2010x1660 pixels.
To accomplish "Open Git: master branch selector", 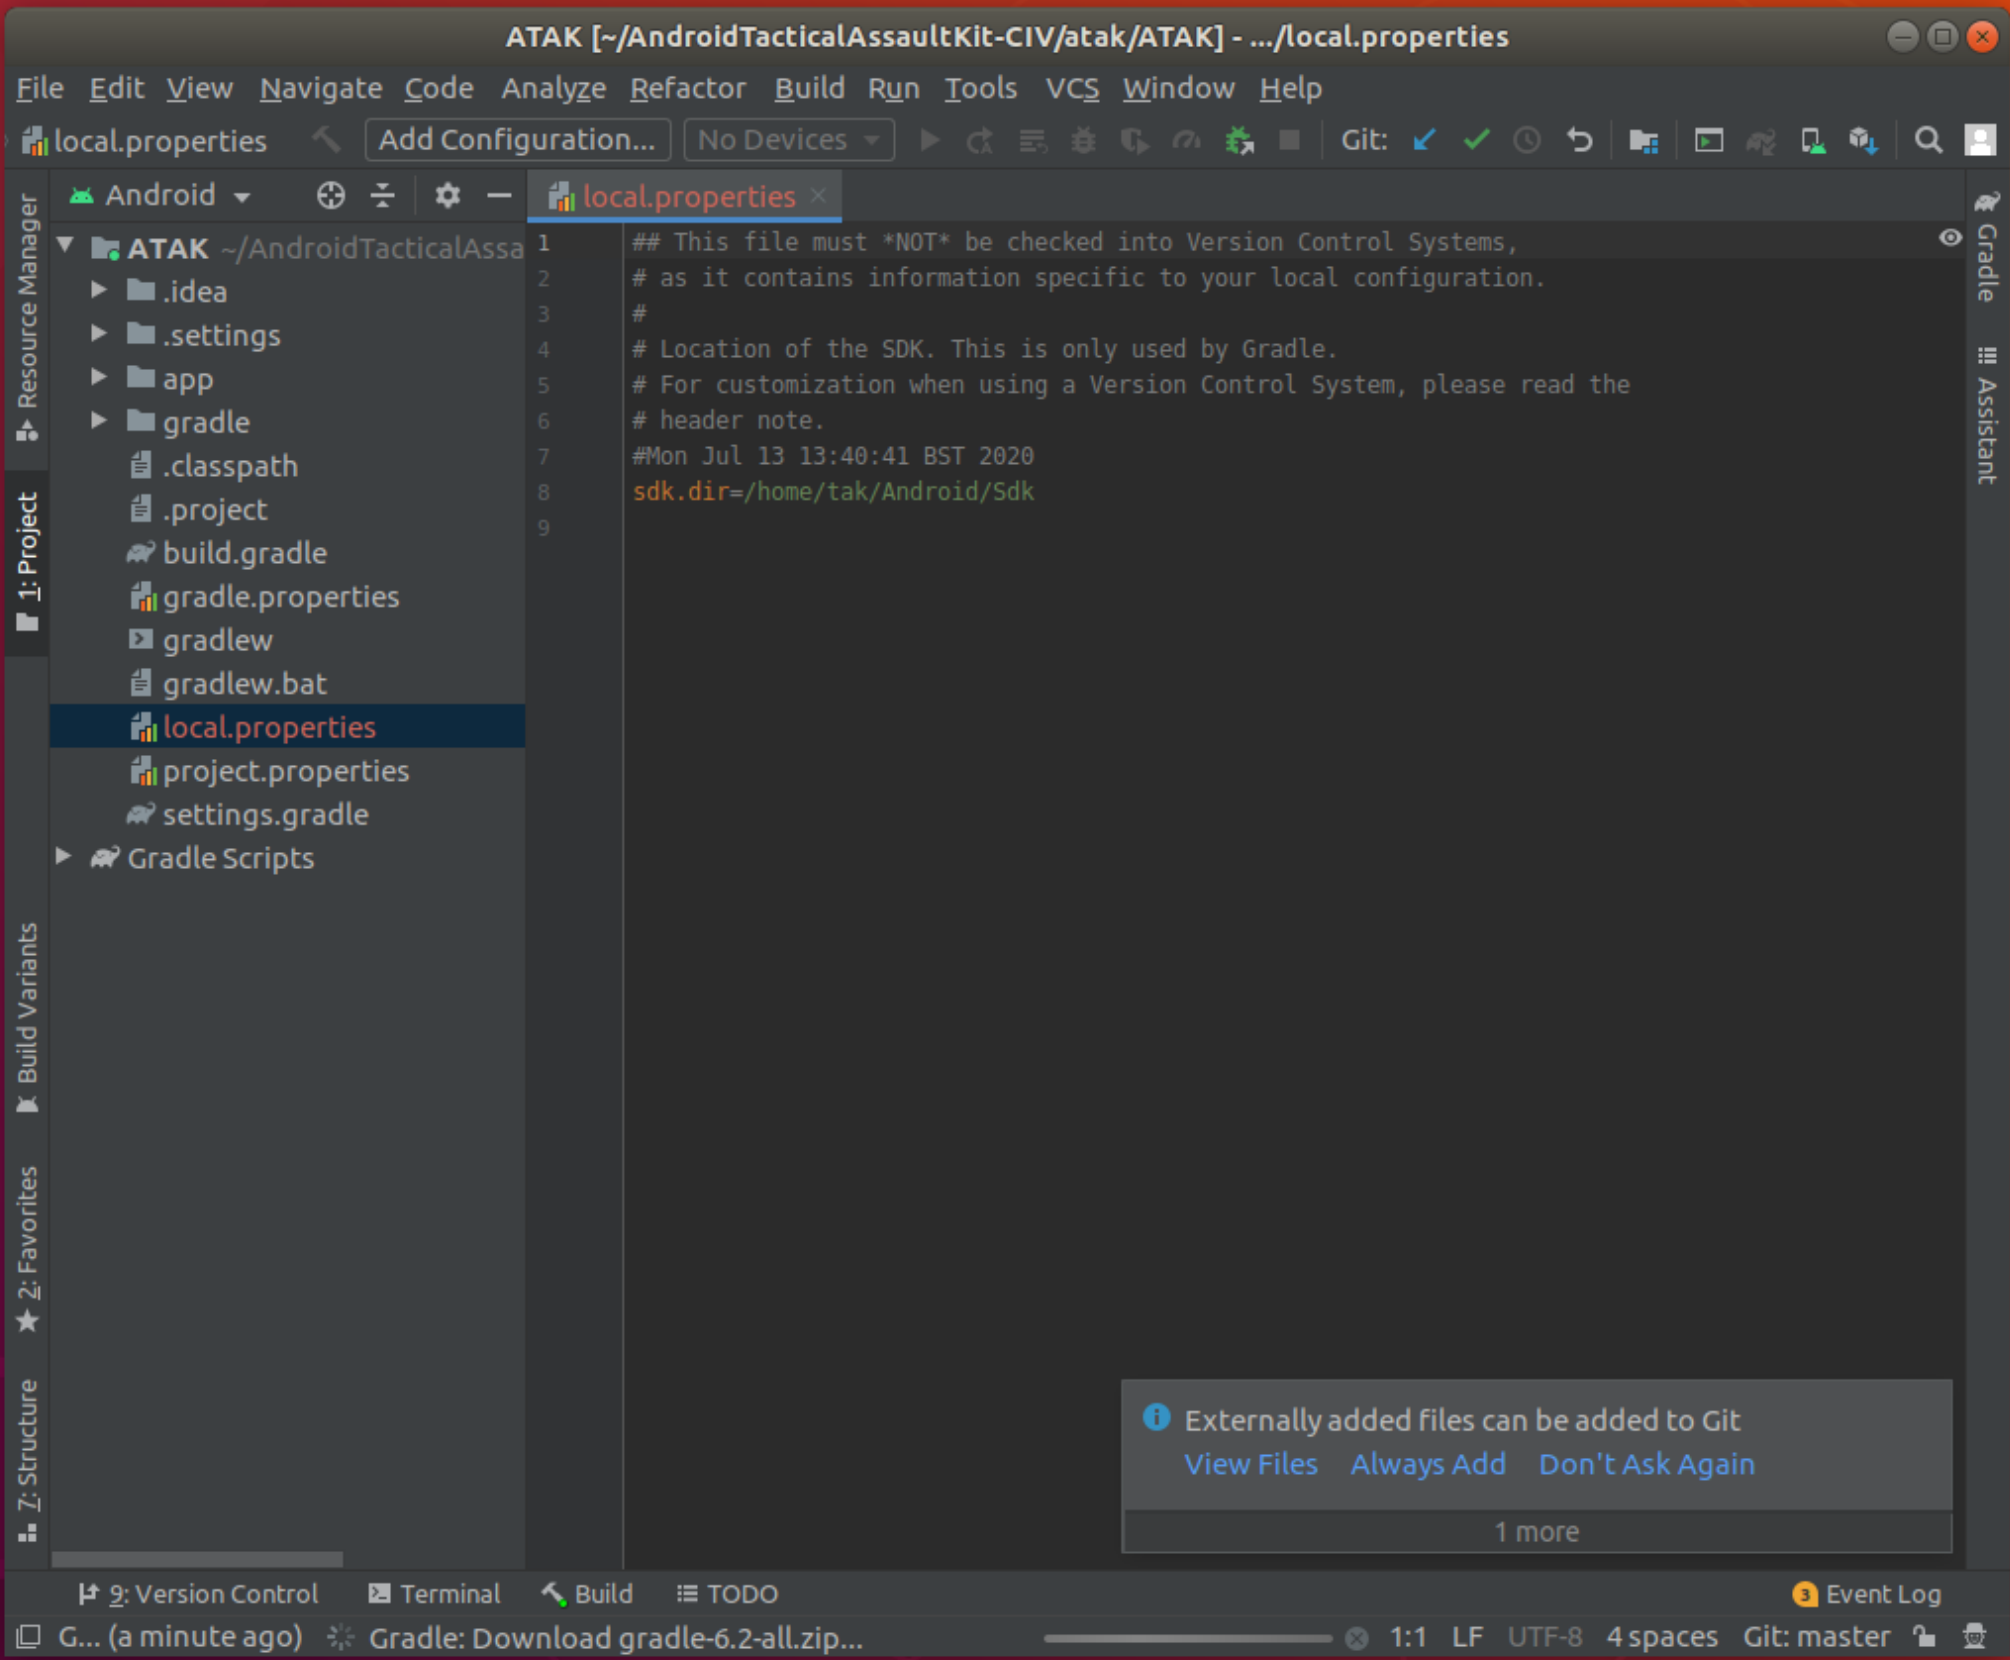I will coord(1816,1637).
